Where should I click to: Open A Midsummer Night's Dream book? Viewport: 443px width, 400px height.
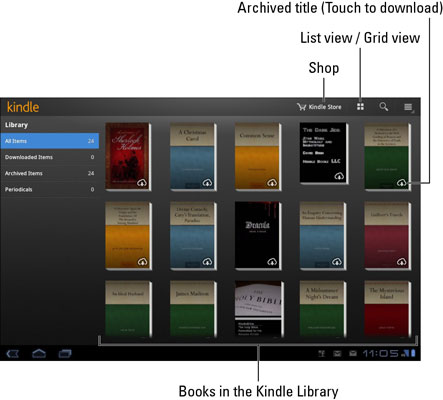(x=322, y=309)
